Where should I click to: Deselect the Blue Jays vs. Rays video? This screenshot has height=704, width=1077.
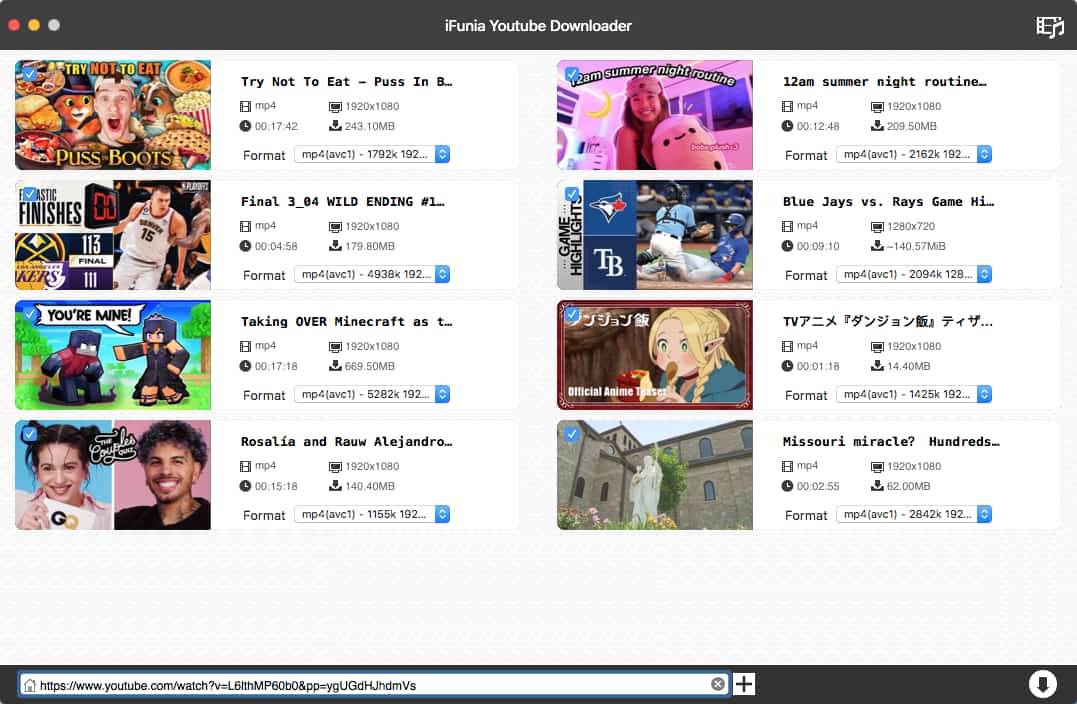click(572, 194)
